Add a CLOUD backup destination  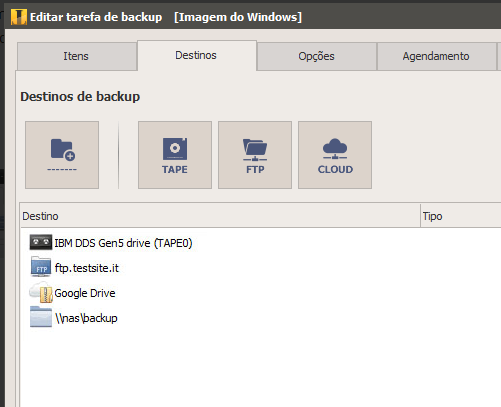(x=335, y=155)
